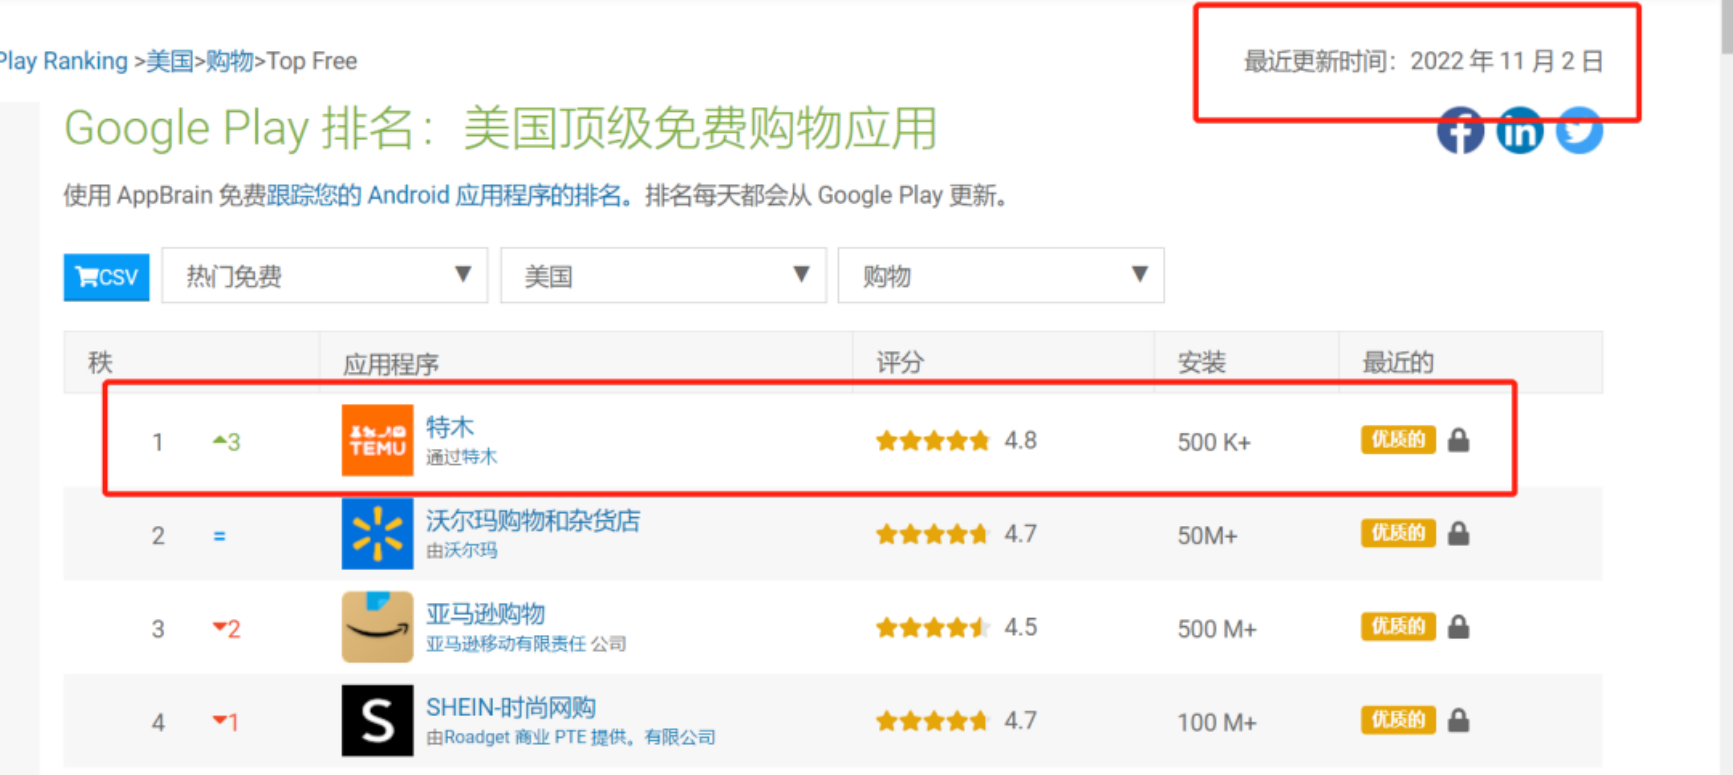Click the 应用程序 column header
The image size is (1733, 775).
click(391, 364)
